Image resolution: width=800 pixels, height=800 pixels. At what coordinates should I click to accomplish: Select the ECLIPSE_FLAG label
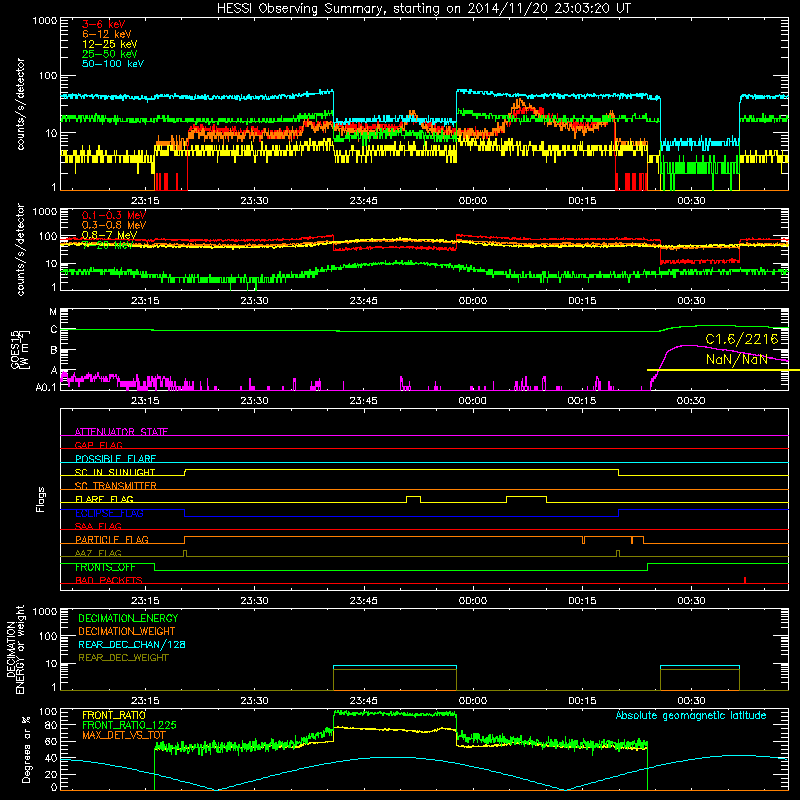[x=109, y=513]
